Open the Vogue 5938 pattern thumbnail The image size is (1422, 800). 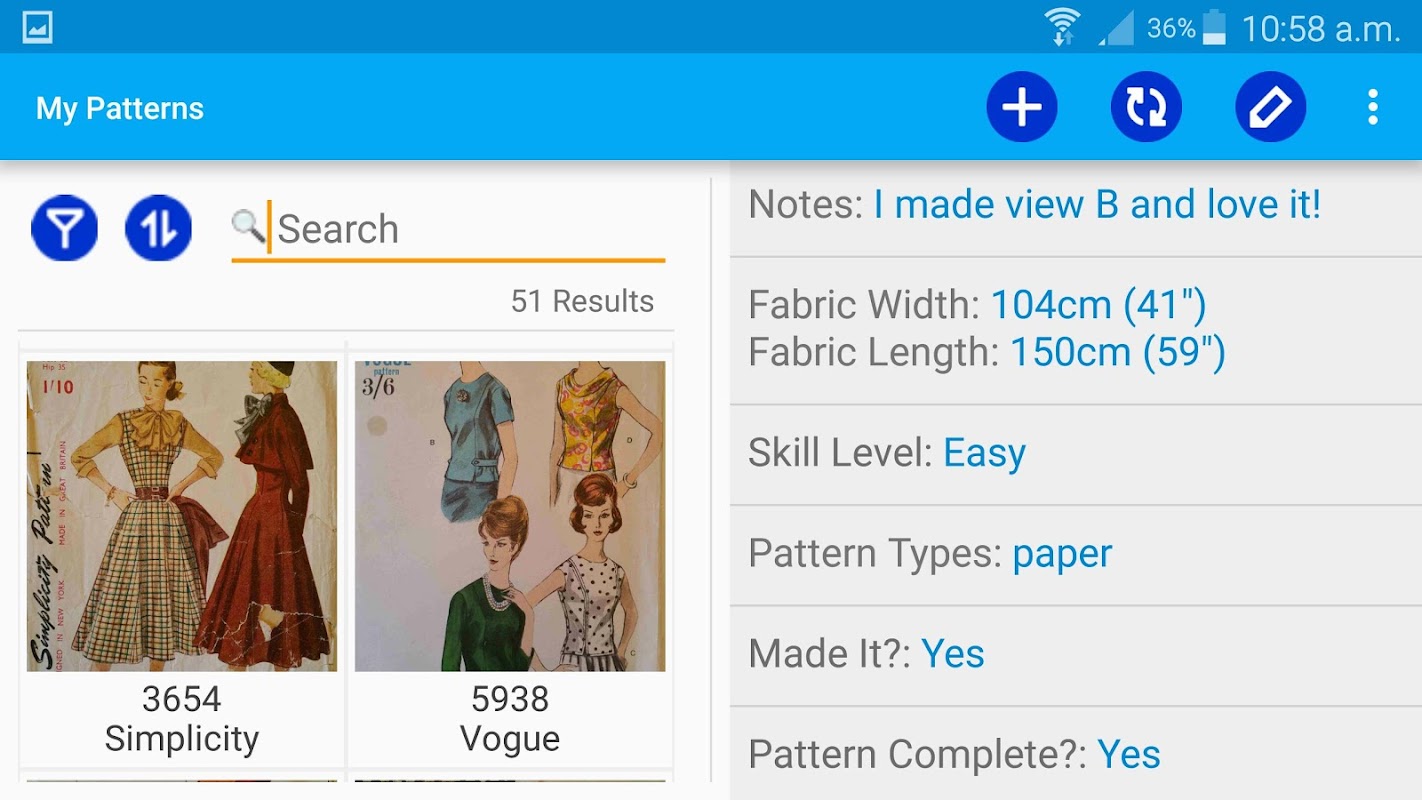[x=510, y=516]
